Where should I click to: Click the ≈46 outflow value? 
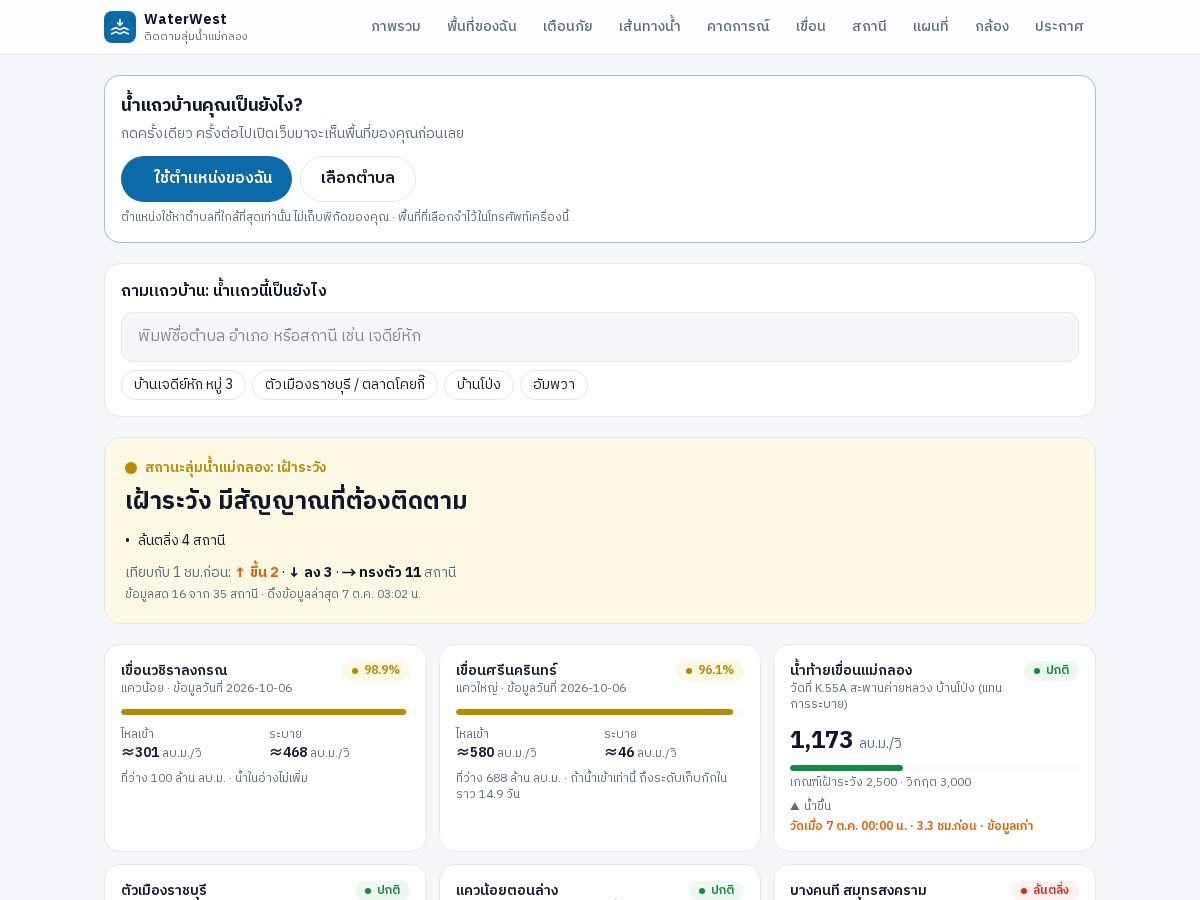[x=619, y=752]
